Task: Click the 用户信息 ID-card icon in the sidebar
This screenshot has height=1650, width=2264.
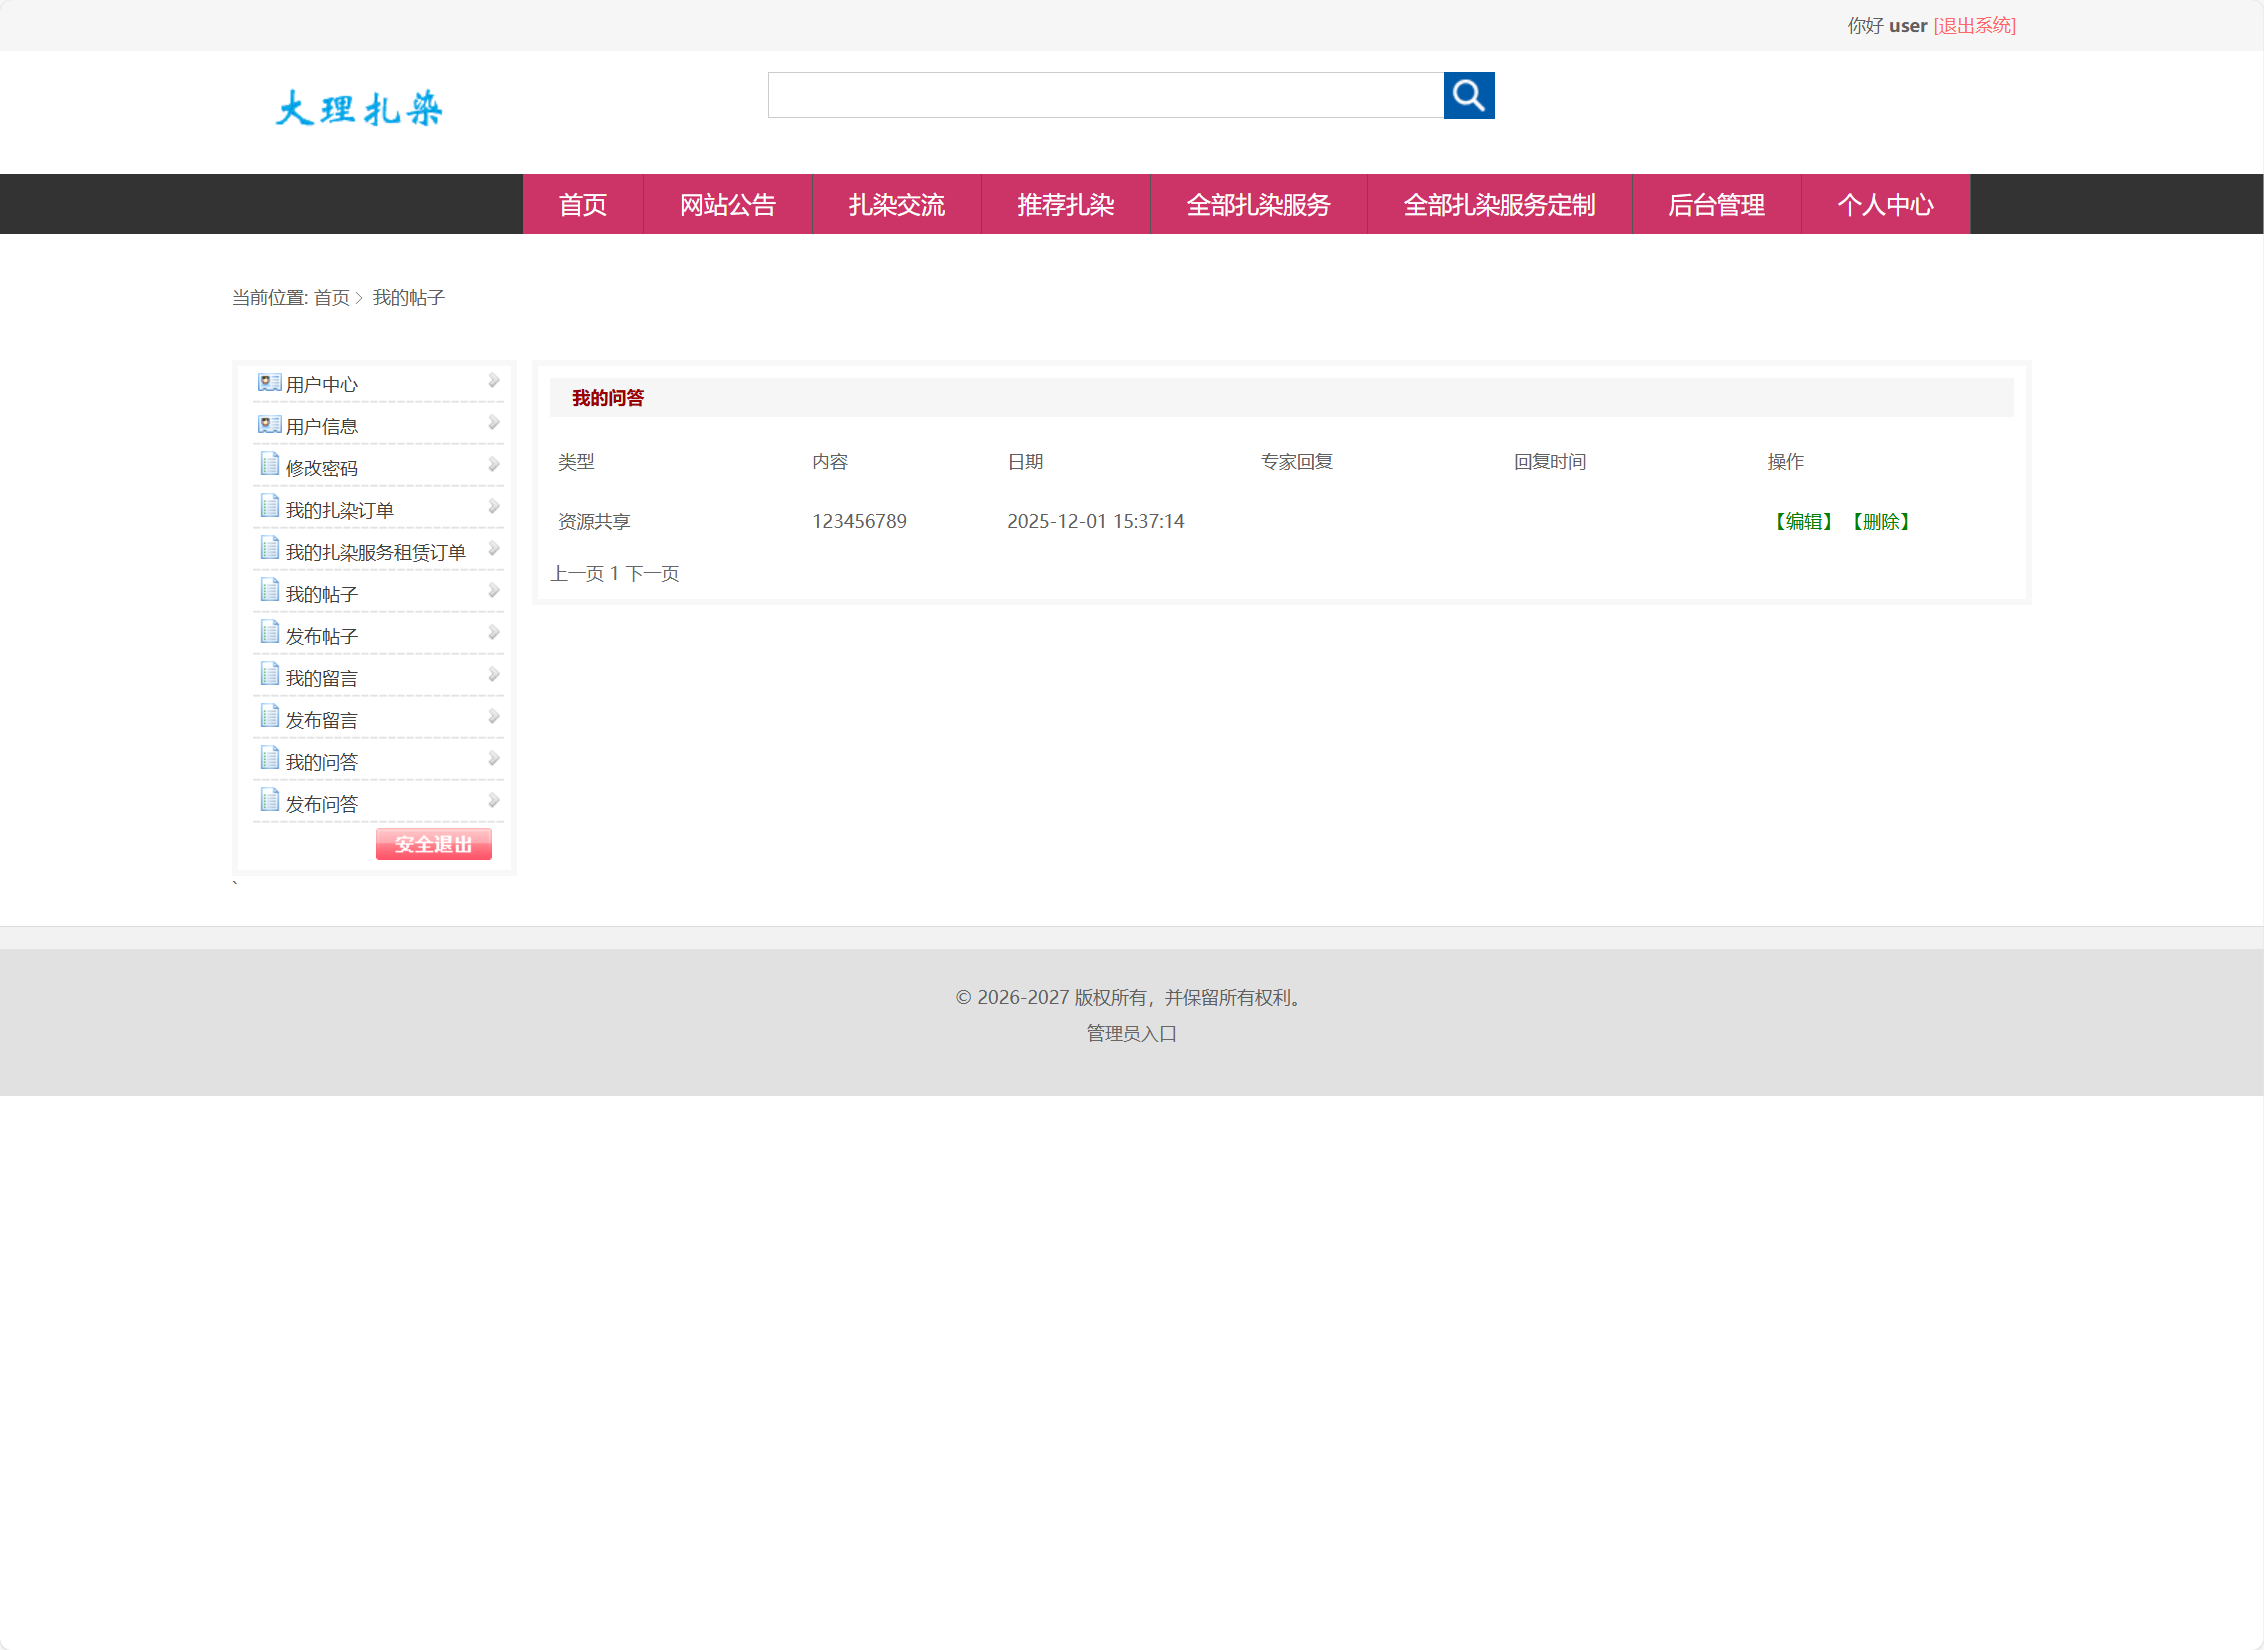Action: [x=269, y=425]
